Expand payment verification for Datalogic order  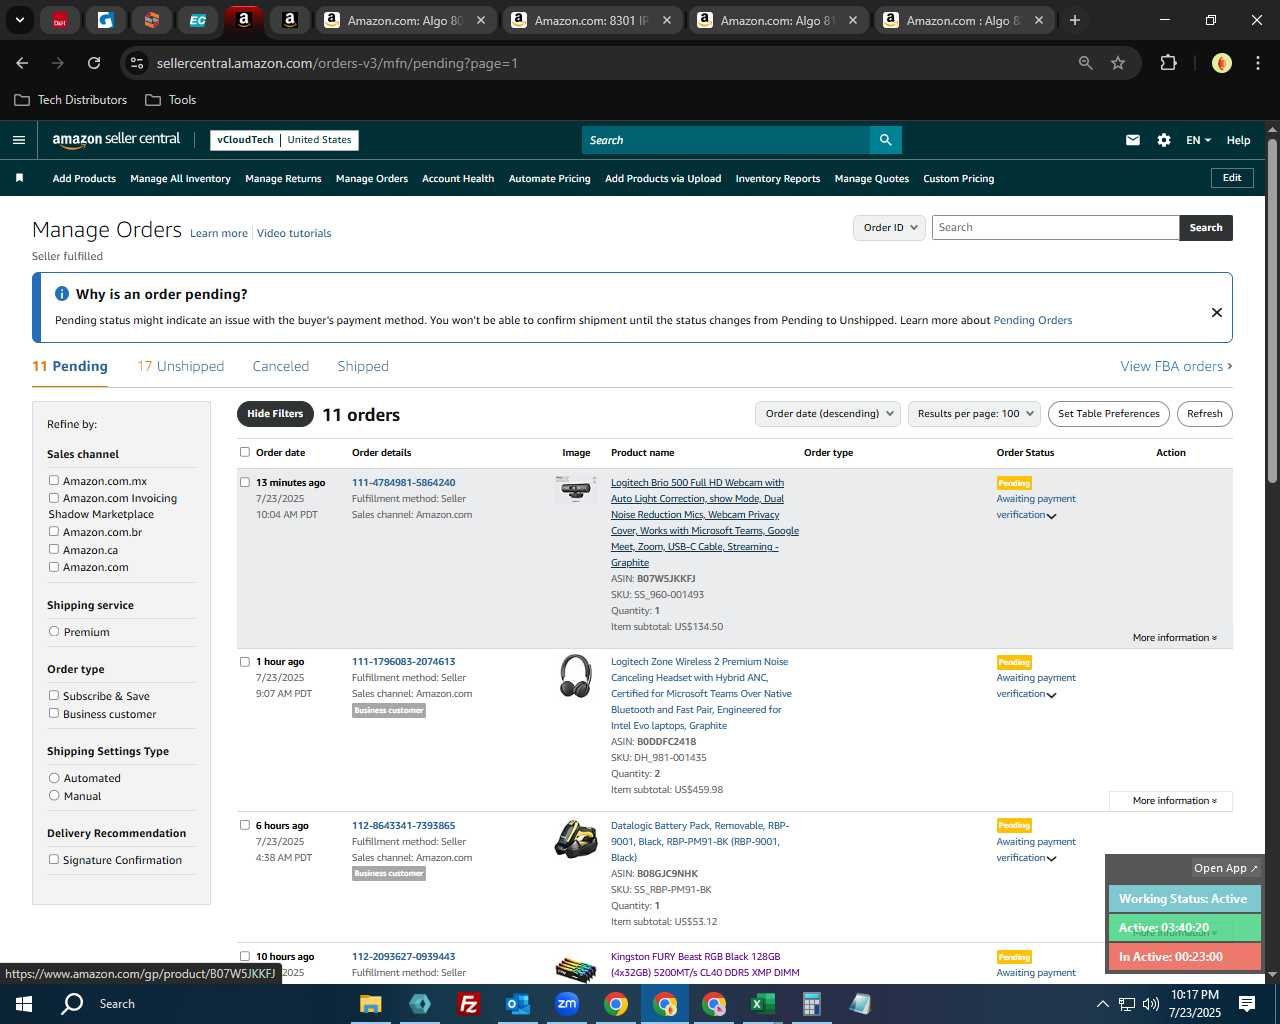[1051, 859]
